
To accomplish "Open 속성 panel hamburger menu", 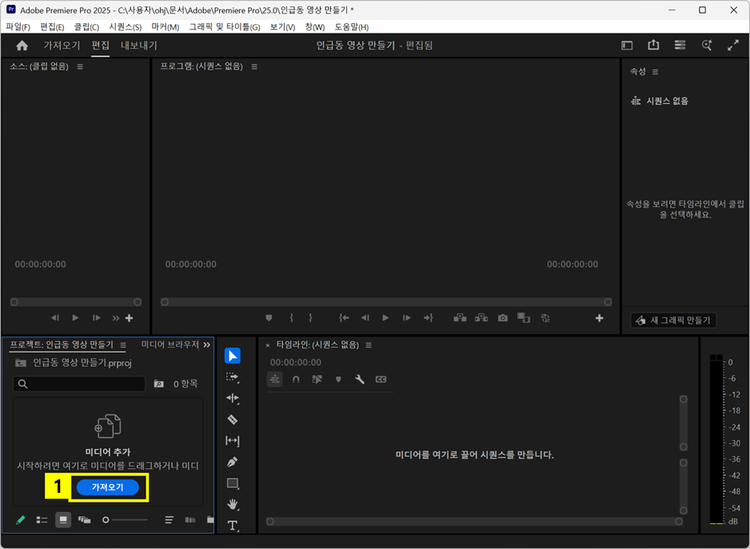I will [x=655, y=72].
